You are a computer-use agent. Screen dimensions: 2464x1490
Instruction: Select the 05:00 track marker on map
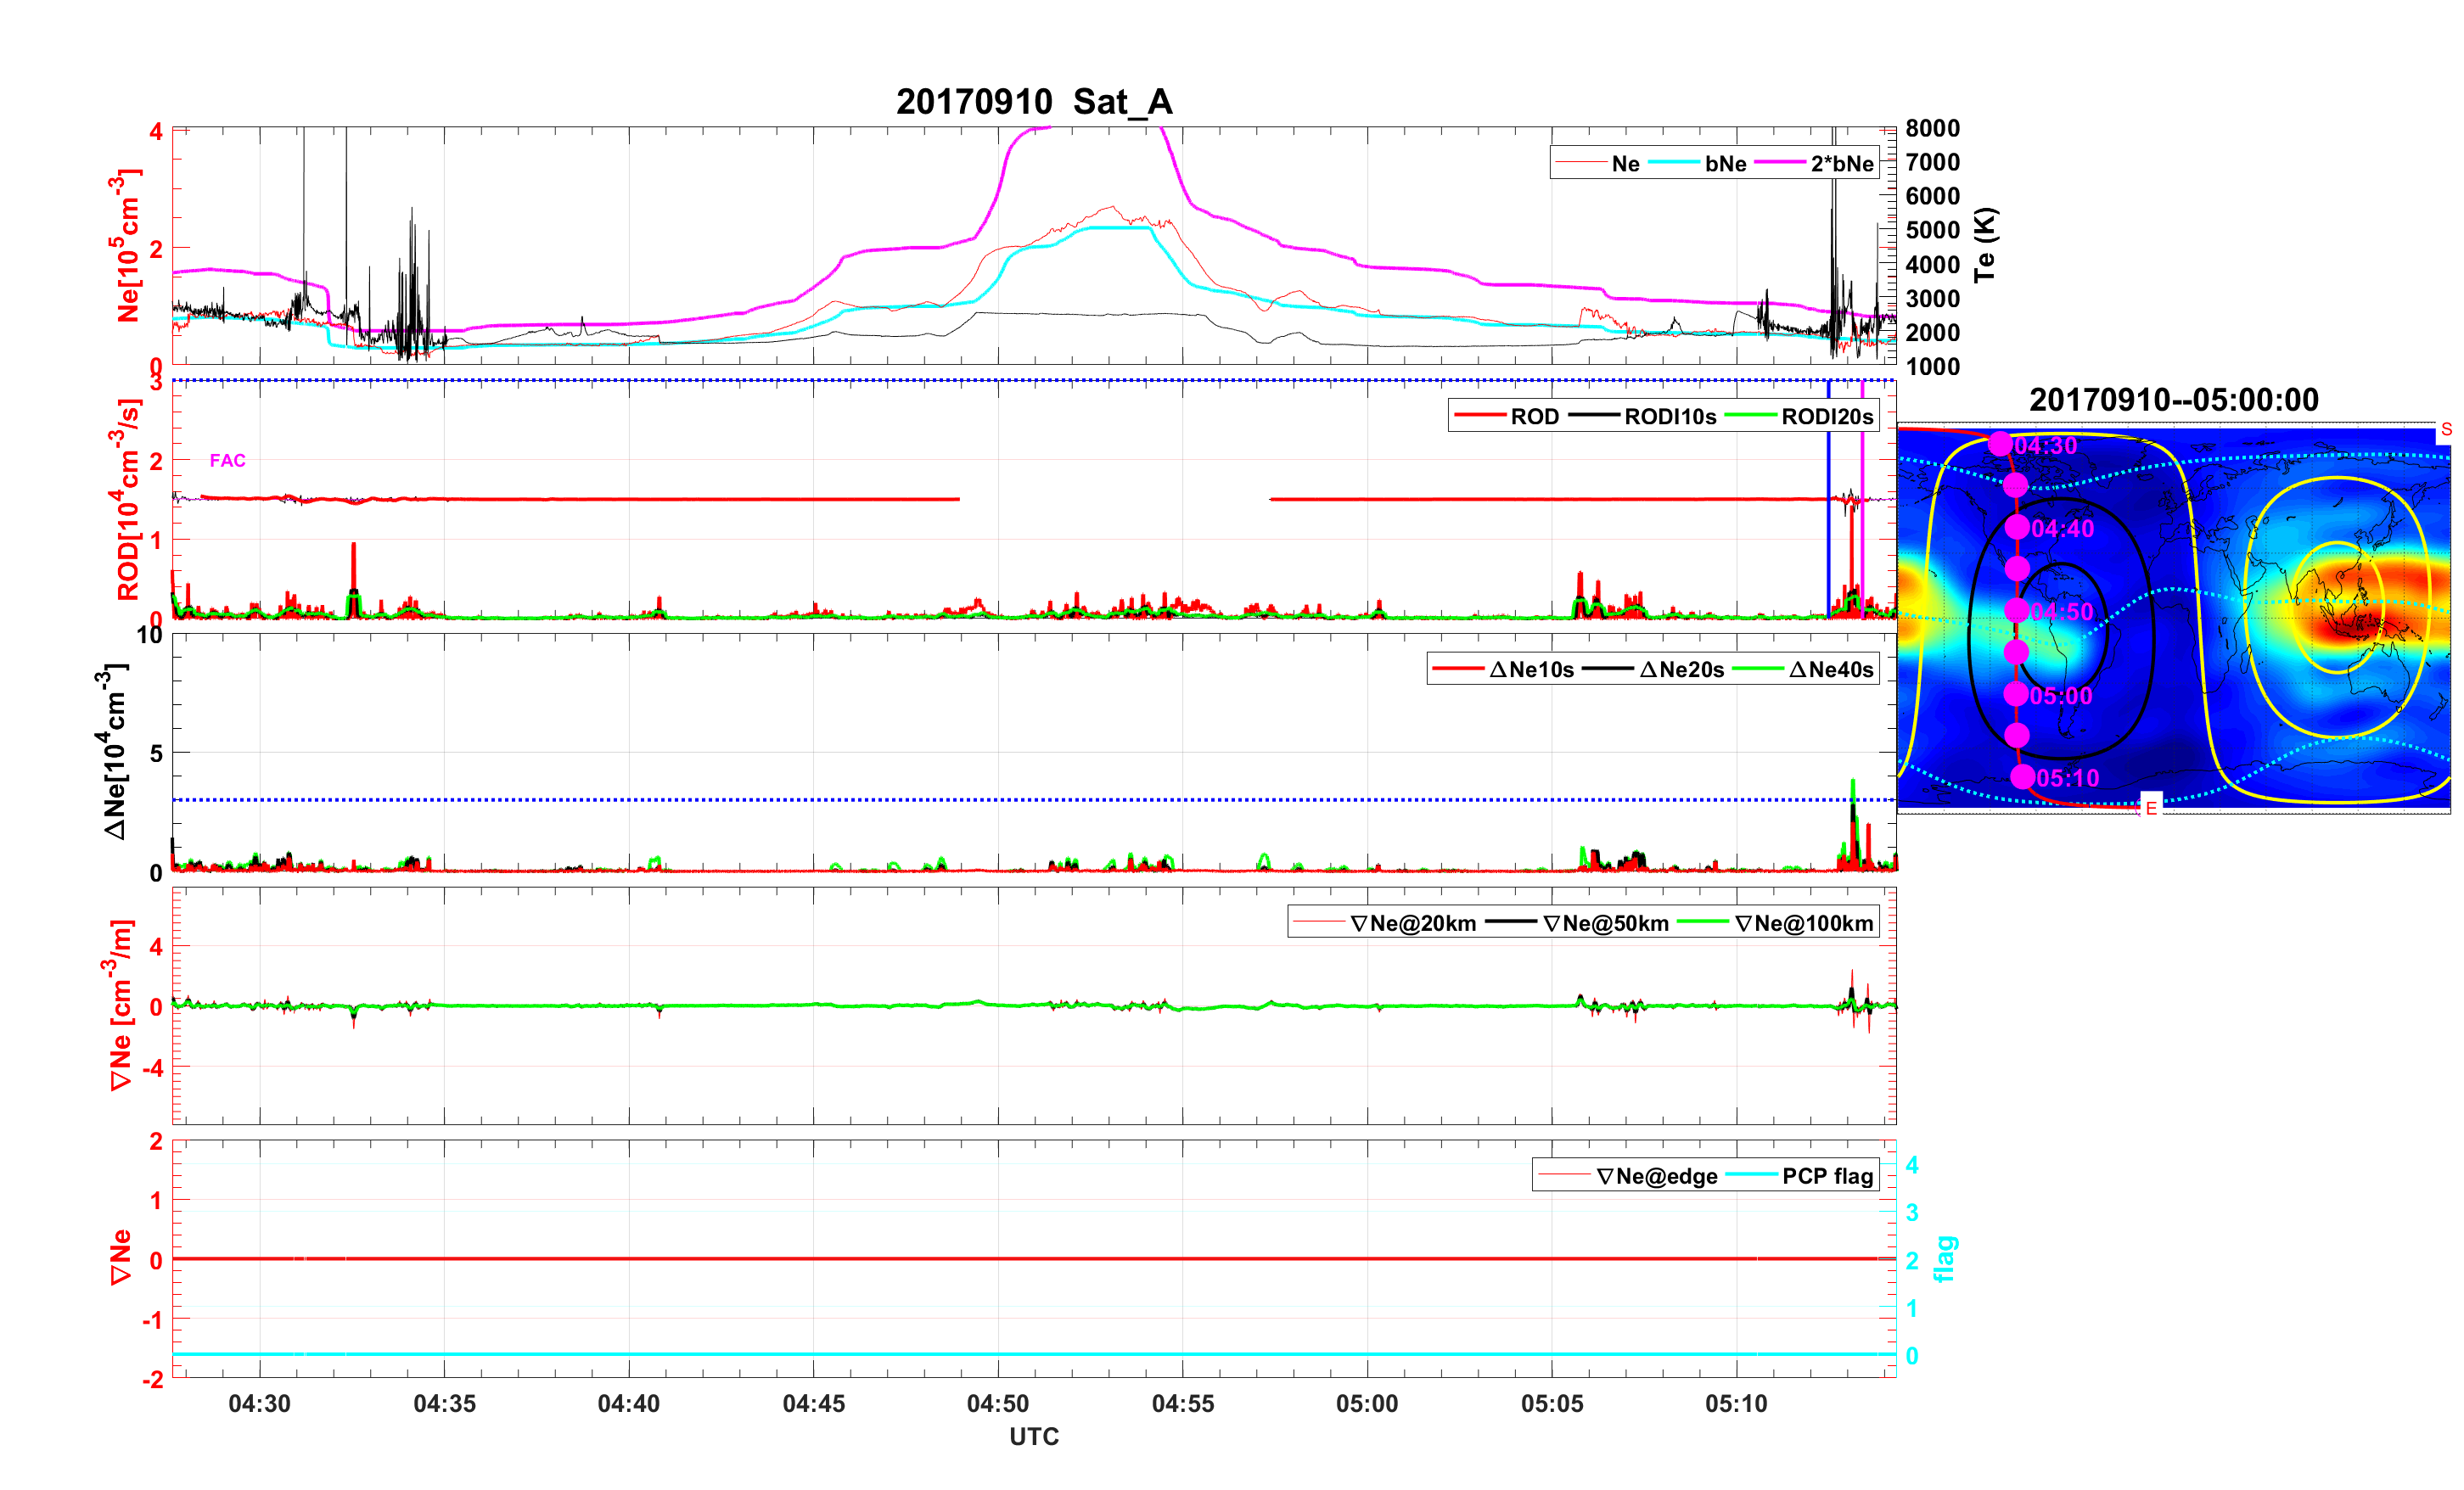pyautogui.click(x=2016, y=694)
